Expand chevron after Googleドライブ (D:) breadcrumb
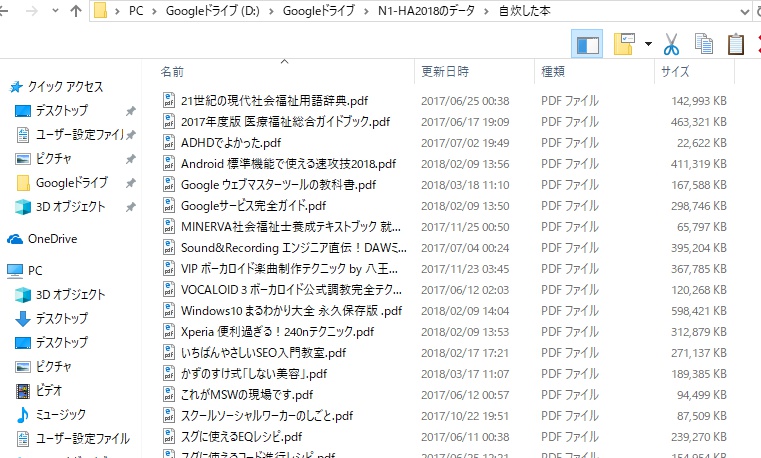Image resolution: width=761 pixels, height=458 pixels. click(272, 11)
